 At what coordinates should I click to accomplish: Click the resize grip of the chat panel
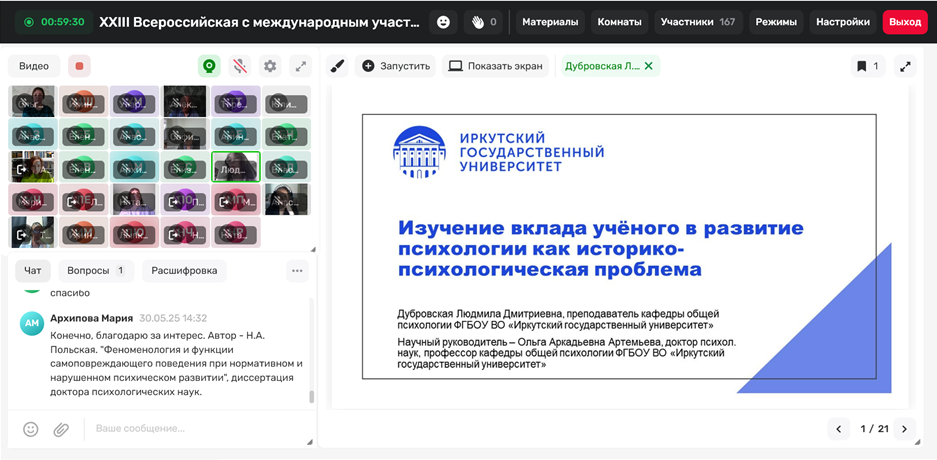(310, 442)
